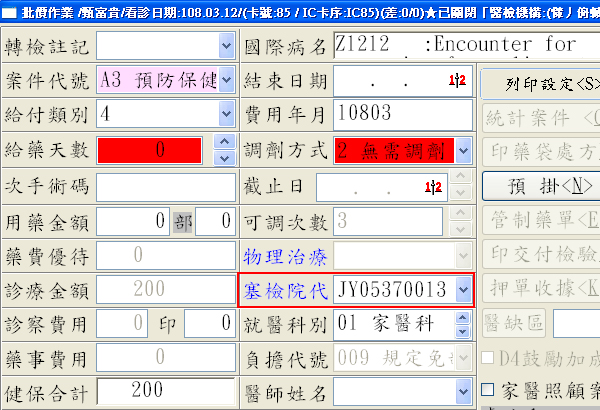Open the calendar picker for 截止日
600x410 pixels.
click(433, 186)
